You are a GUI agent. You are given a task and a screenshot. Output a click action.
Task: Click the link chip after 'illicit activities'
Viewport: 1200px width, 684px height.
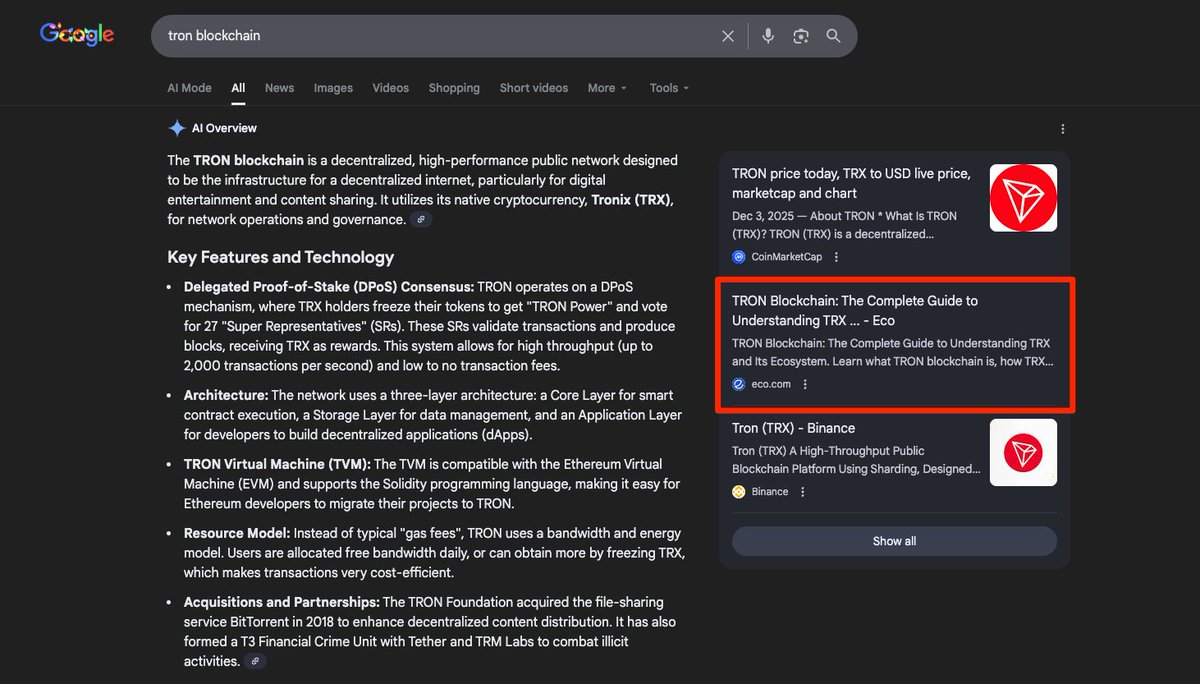pyautogui.click(x=256, y=661)
